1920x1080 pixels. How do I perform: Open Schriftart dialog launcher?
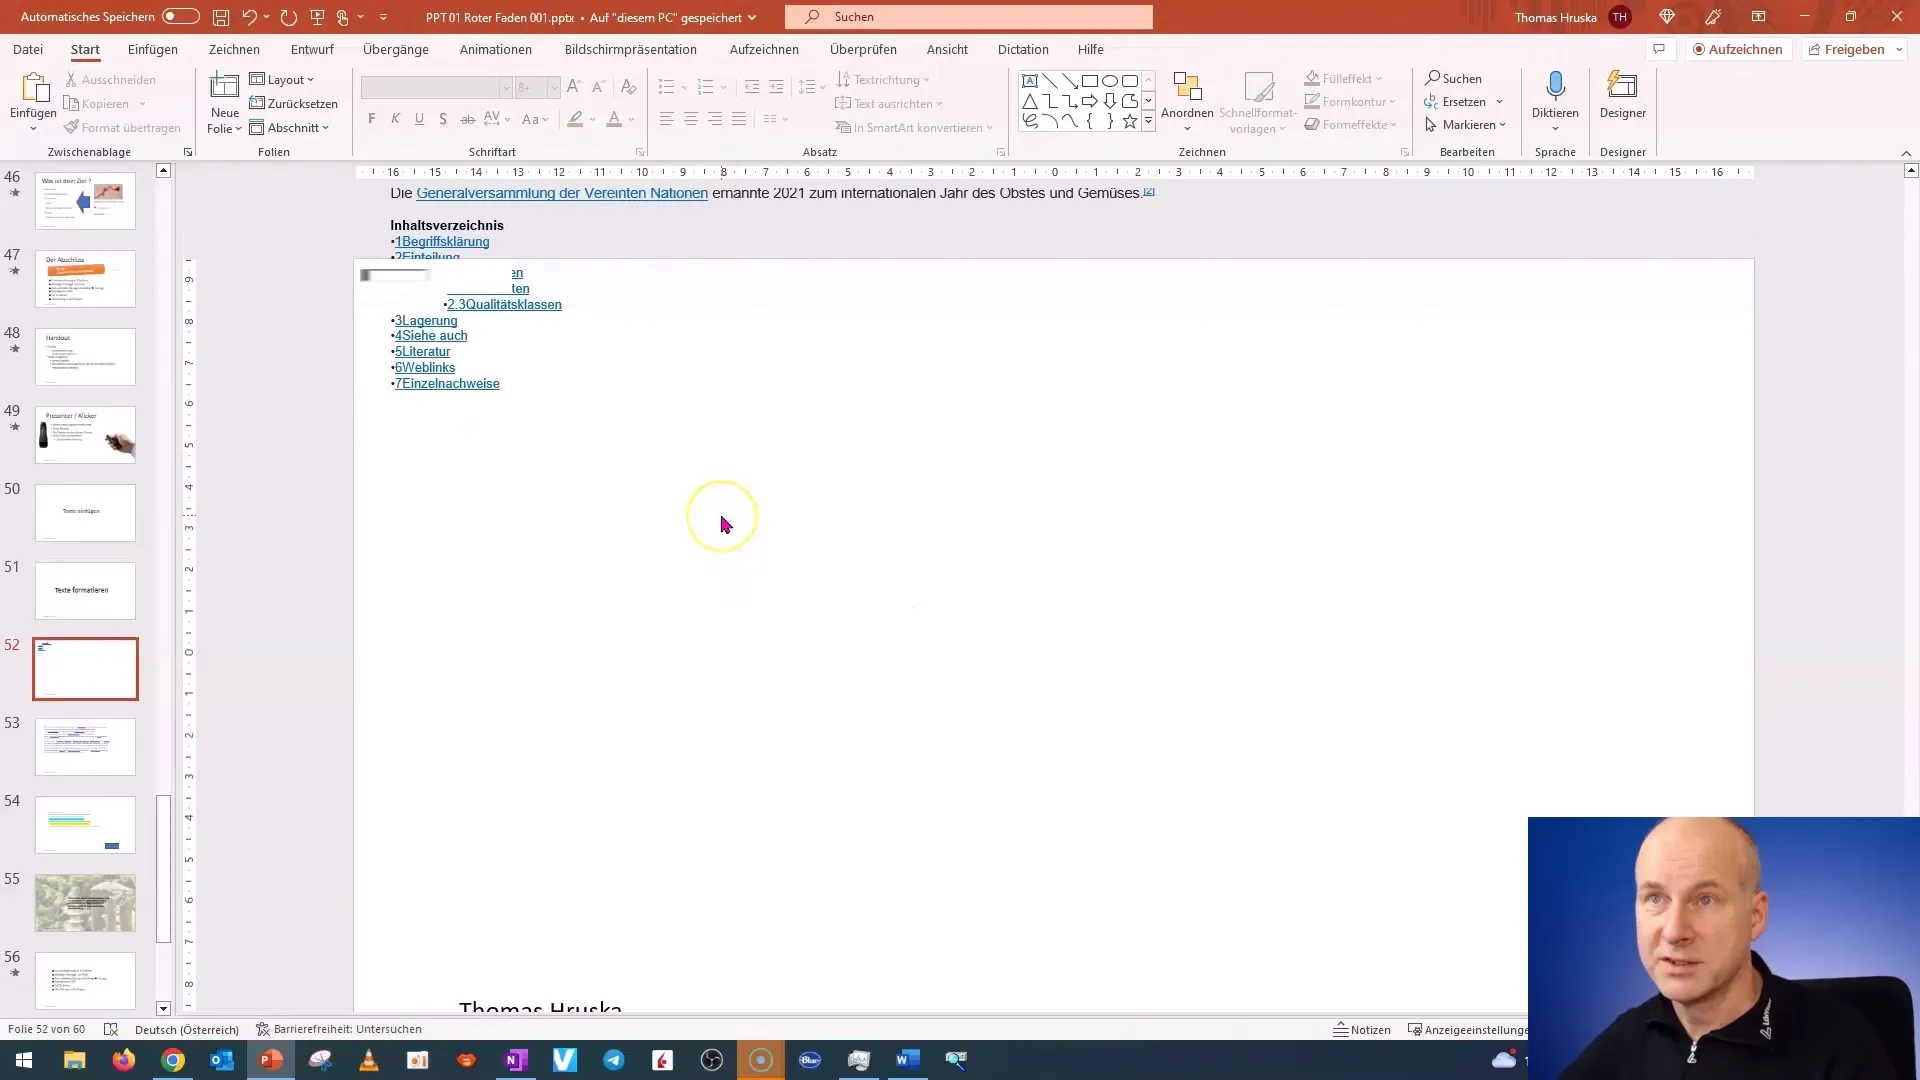(640, 153)
